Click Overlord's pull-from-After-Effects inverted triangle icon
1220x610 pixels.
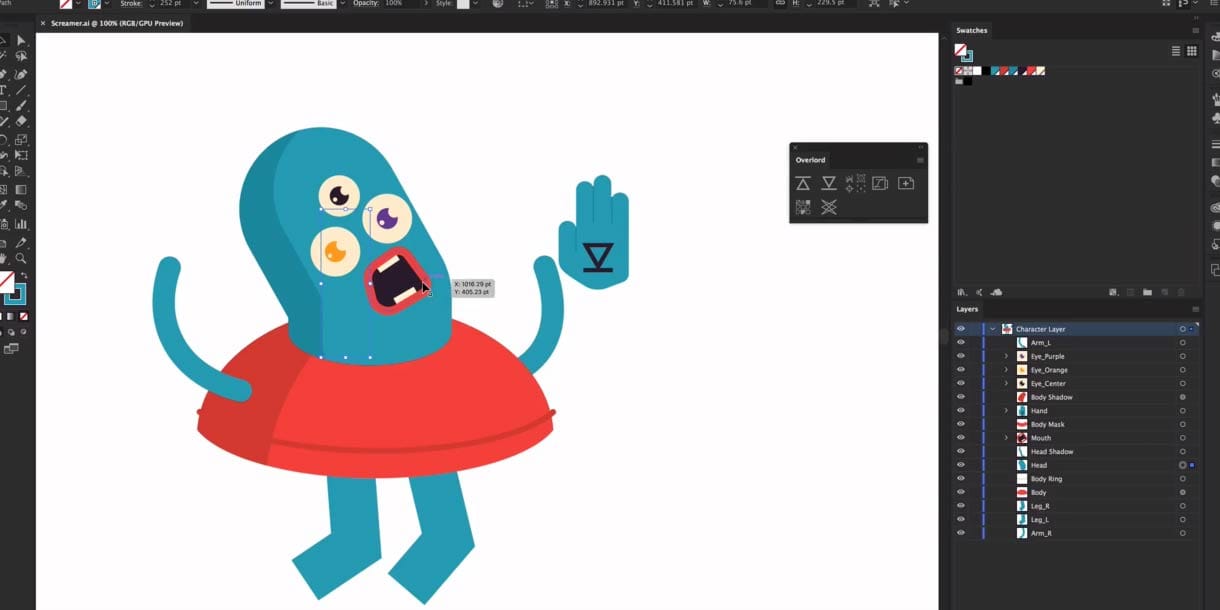[x=829, y=184]
